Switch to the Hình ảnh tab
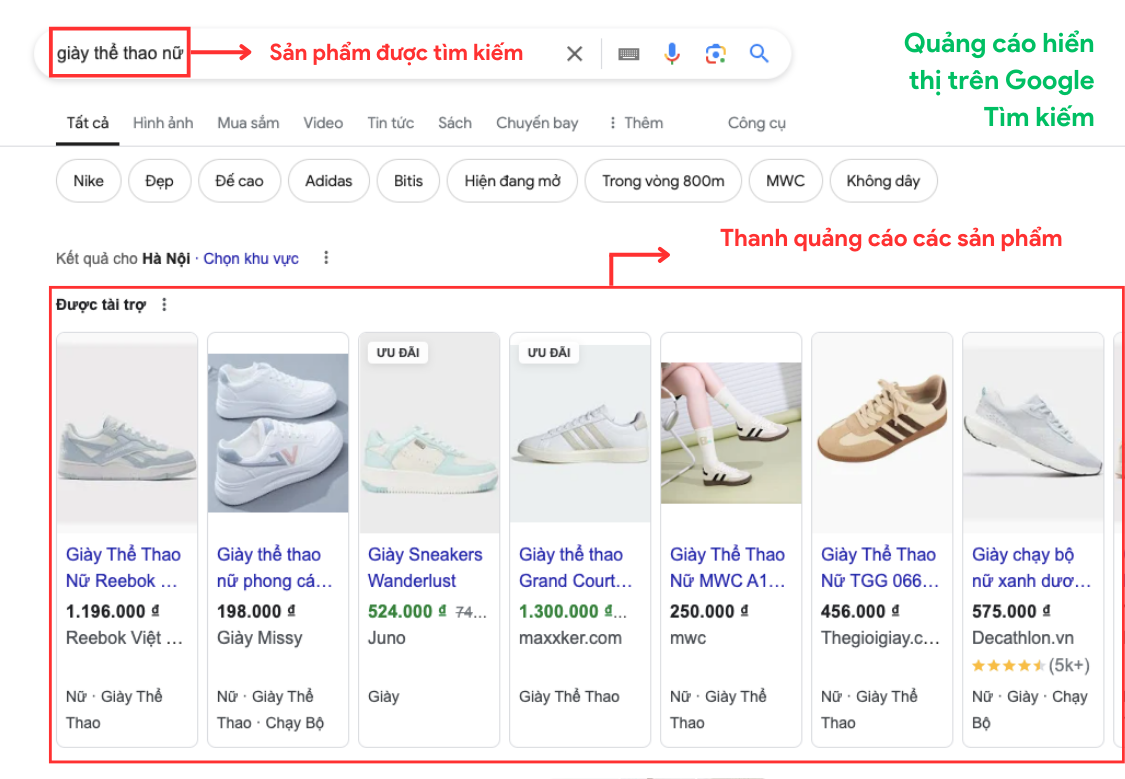 [x=162, y=122]
